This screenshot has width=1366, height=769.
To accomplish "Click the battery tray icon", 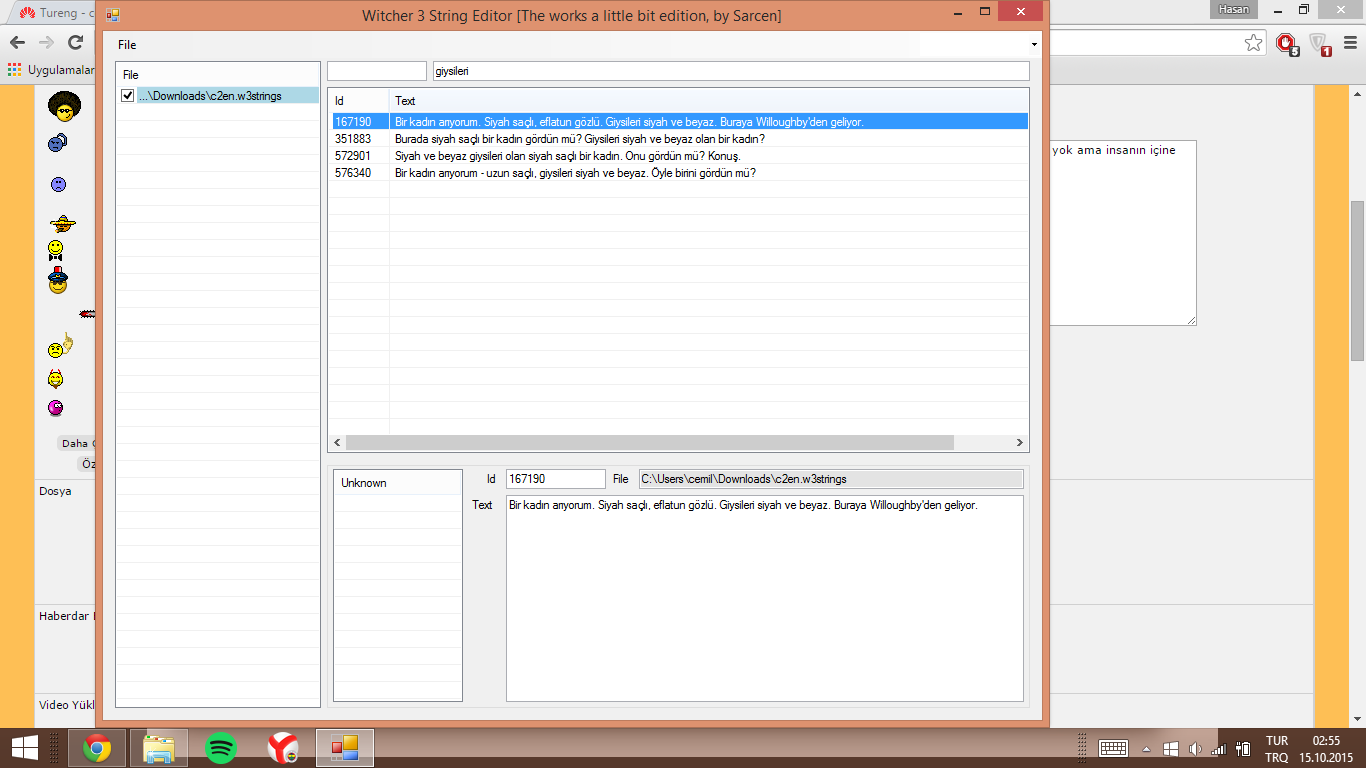I will [1243, 748].
